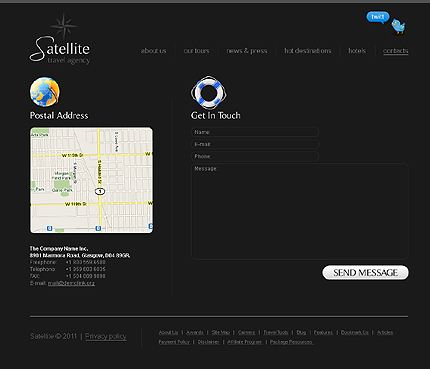Select the hotels menu item
The image size is (430, 369).
(x=357, y=51)
